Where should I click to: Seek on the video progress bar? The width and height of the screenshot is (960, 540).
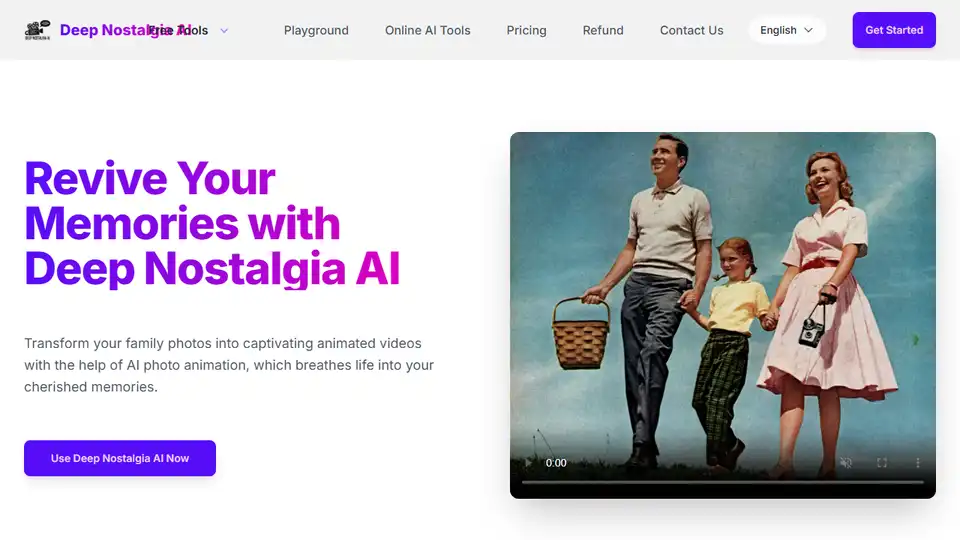point(722,482)
